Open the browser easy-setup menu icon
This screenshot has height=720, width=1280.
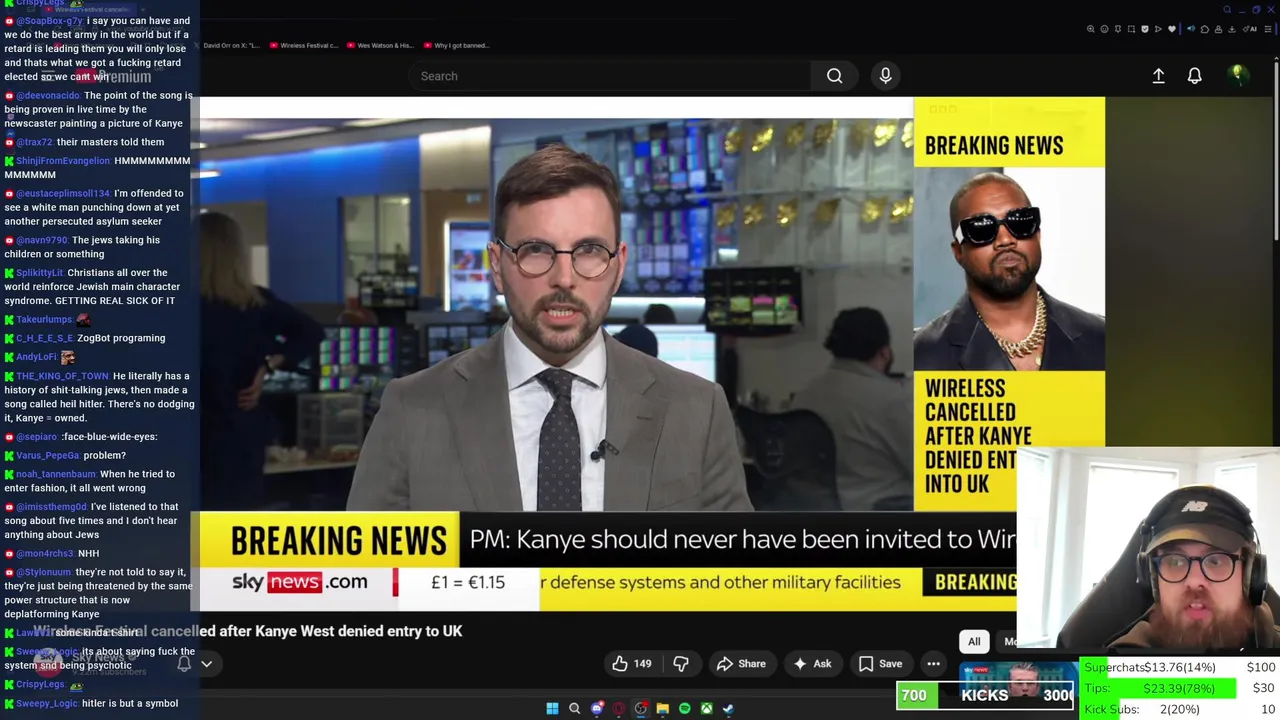tap(1268, 29)
